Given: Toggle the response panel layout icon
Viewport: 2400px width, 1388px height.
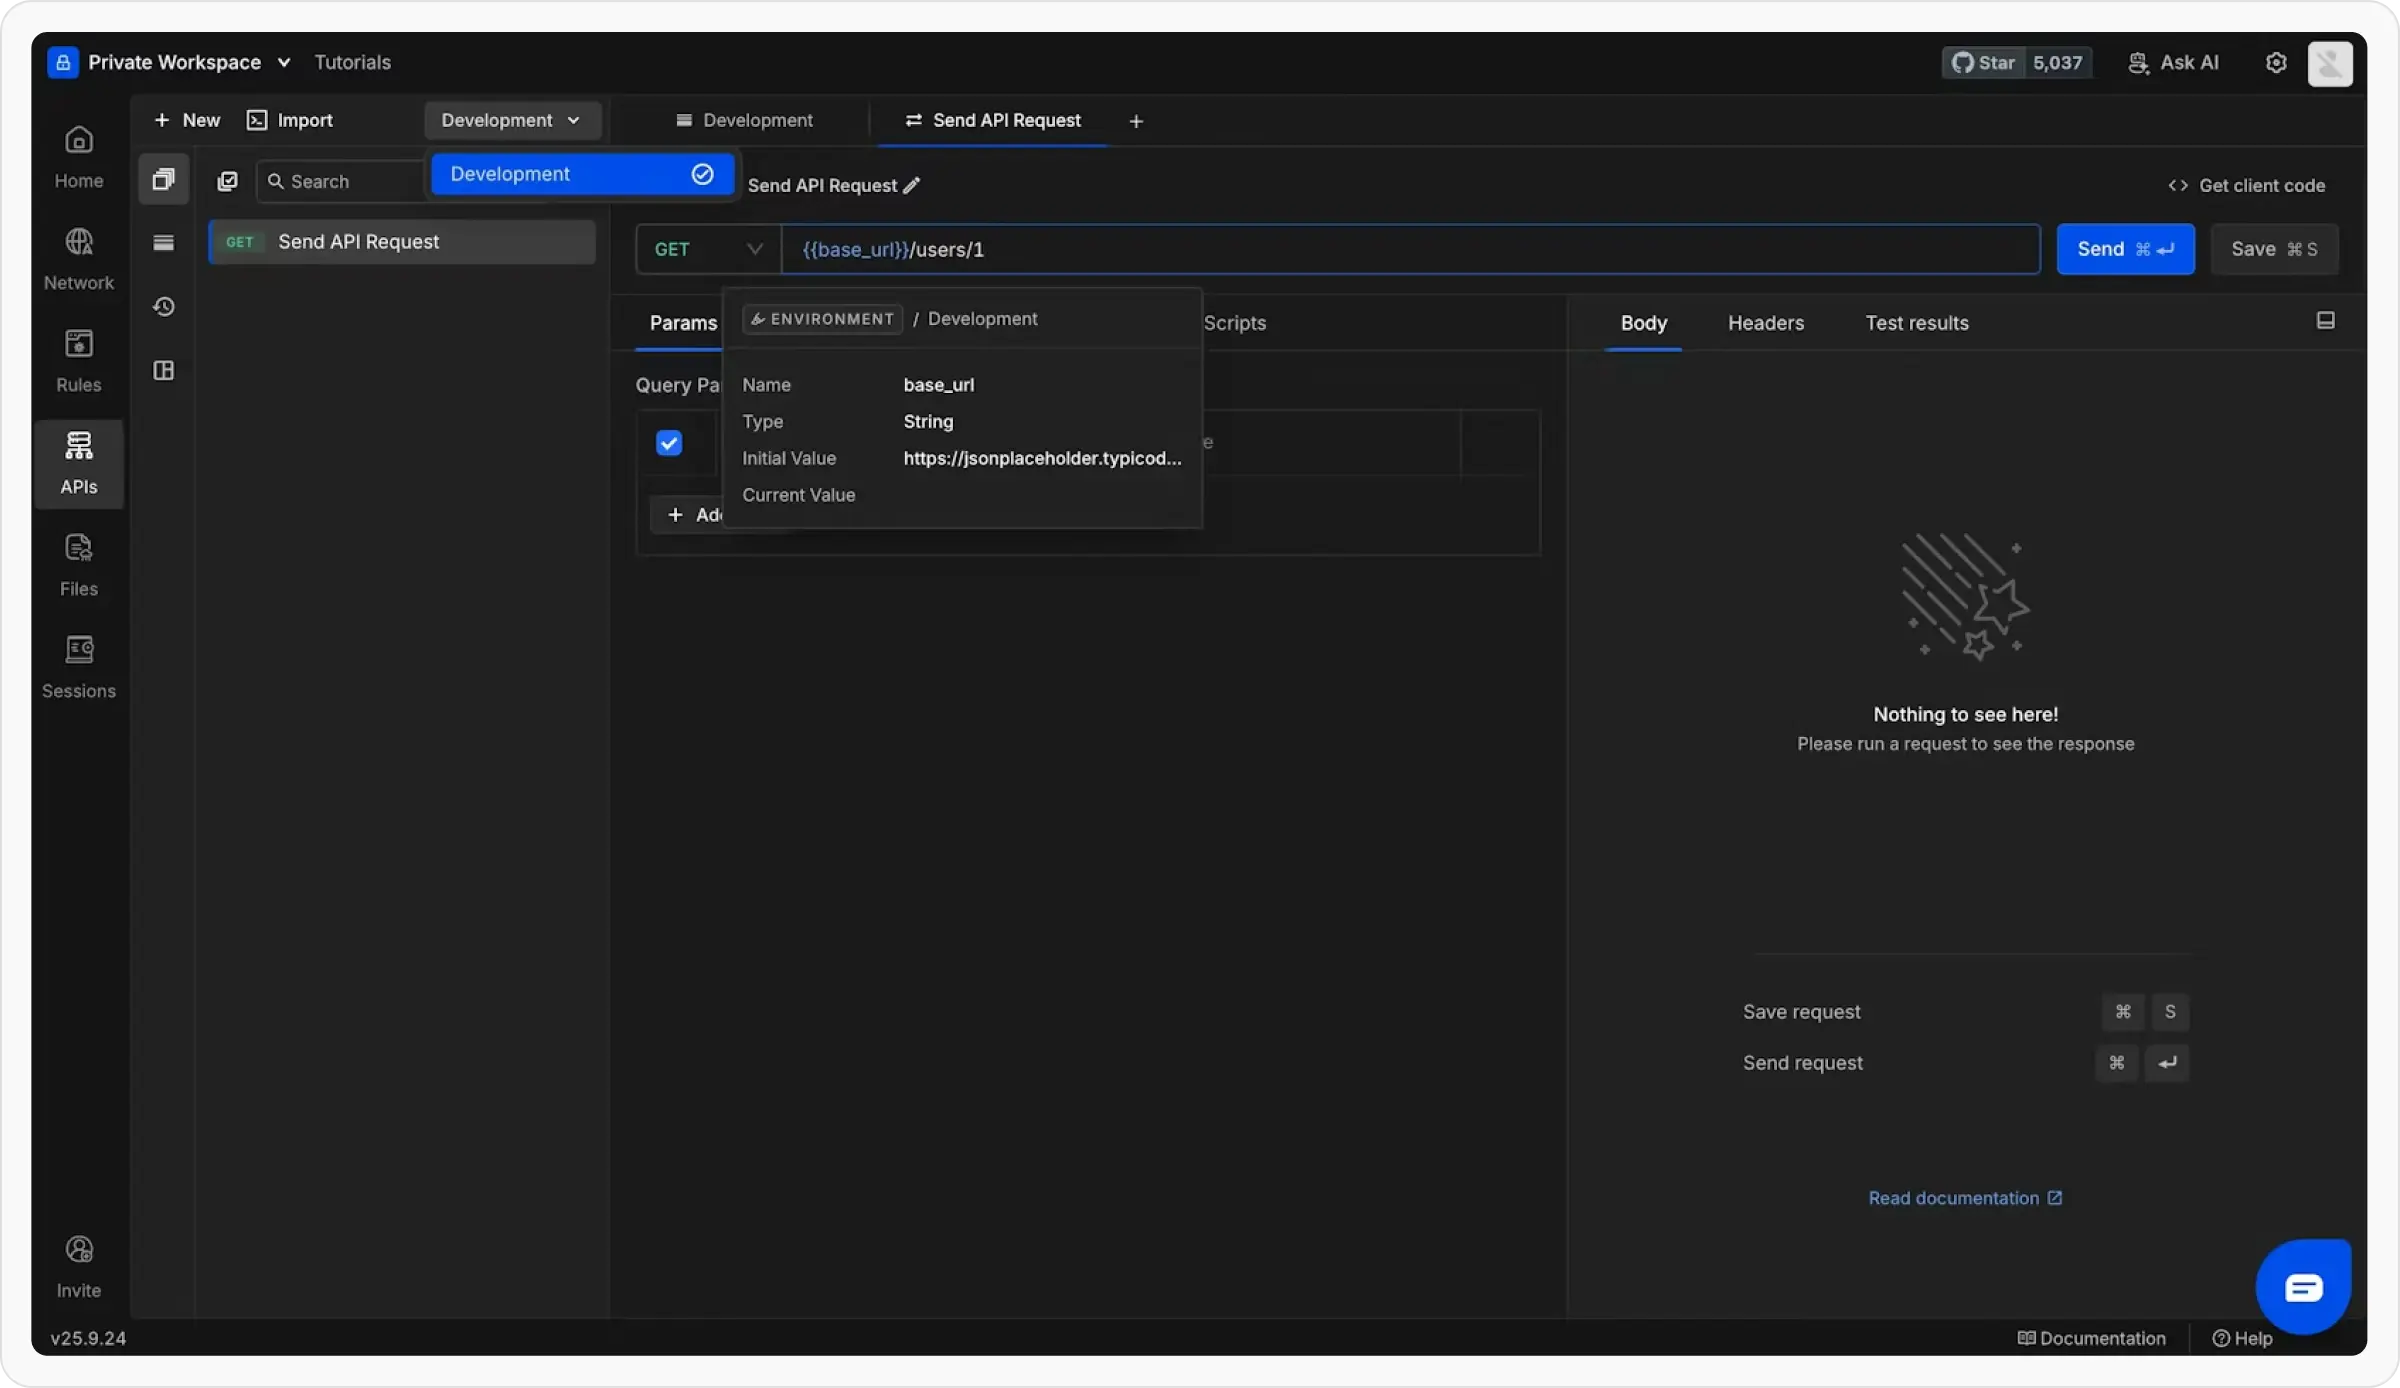Looking at the screenshot, I should click(x=2325, y=321).
